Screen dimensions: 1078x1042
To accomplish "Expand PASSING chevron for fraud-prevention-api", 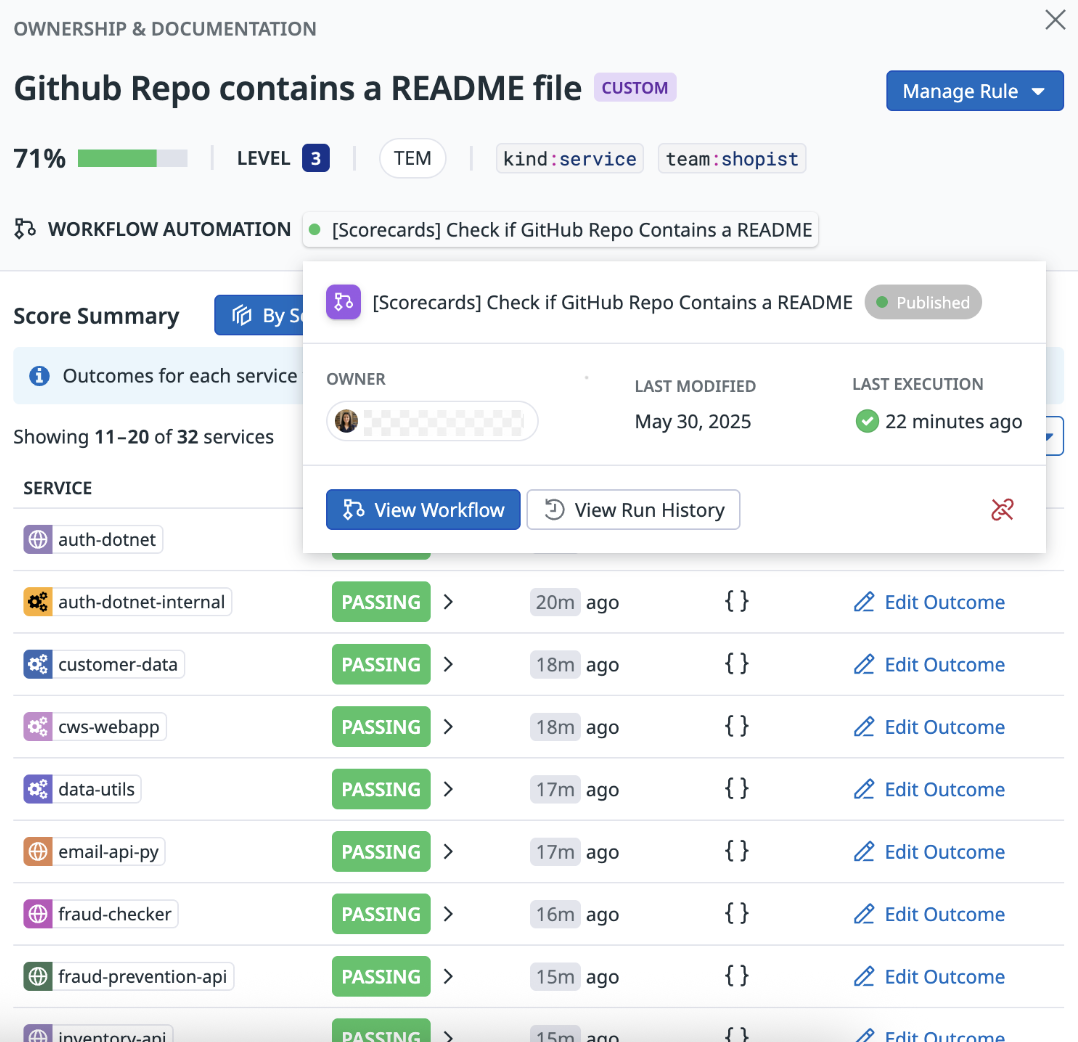I will (448, 977).
